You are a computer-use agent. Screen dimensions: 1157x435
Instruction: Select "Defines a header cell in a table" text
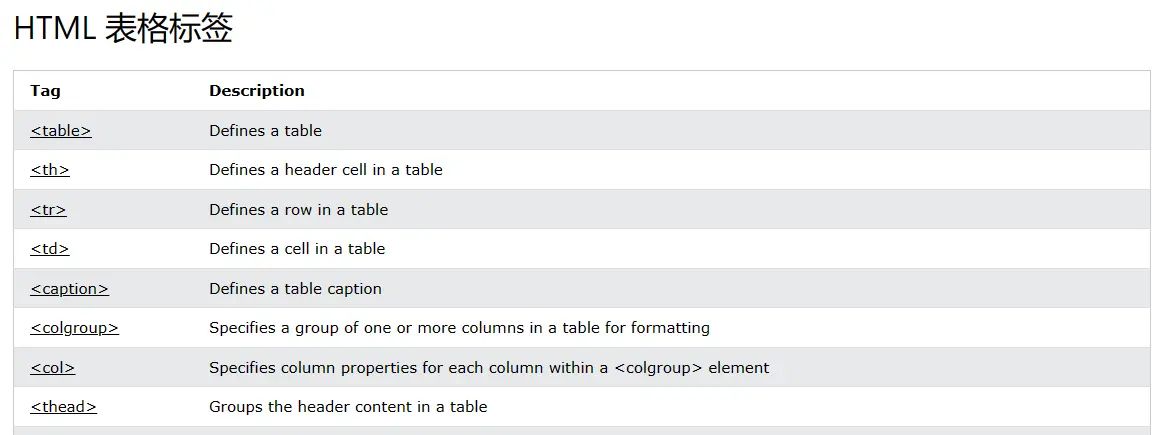pyautogui.click(x=325, y=170)
